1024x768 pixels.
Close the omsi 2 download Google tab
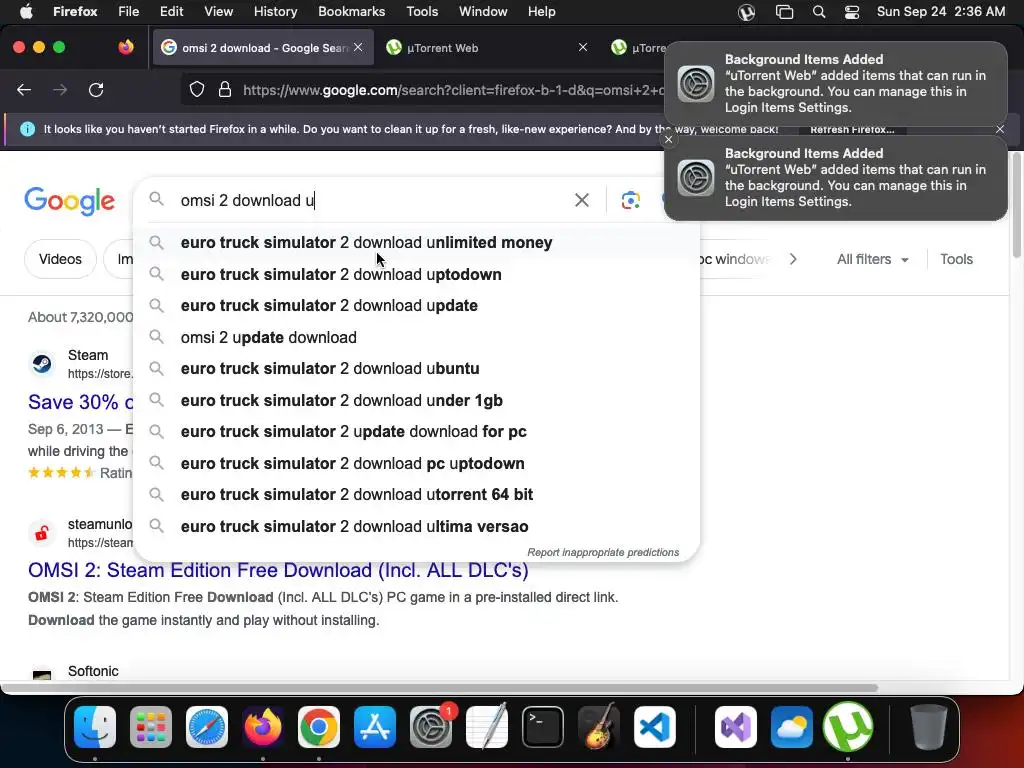[358, 47]
